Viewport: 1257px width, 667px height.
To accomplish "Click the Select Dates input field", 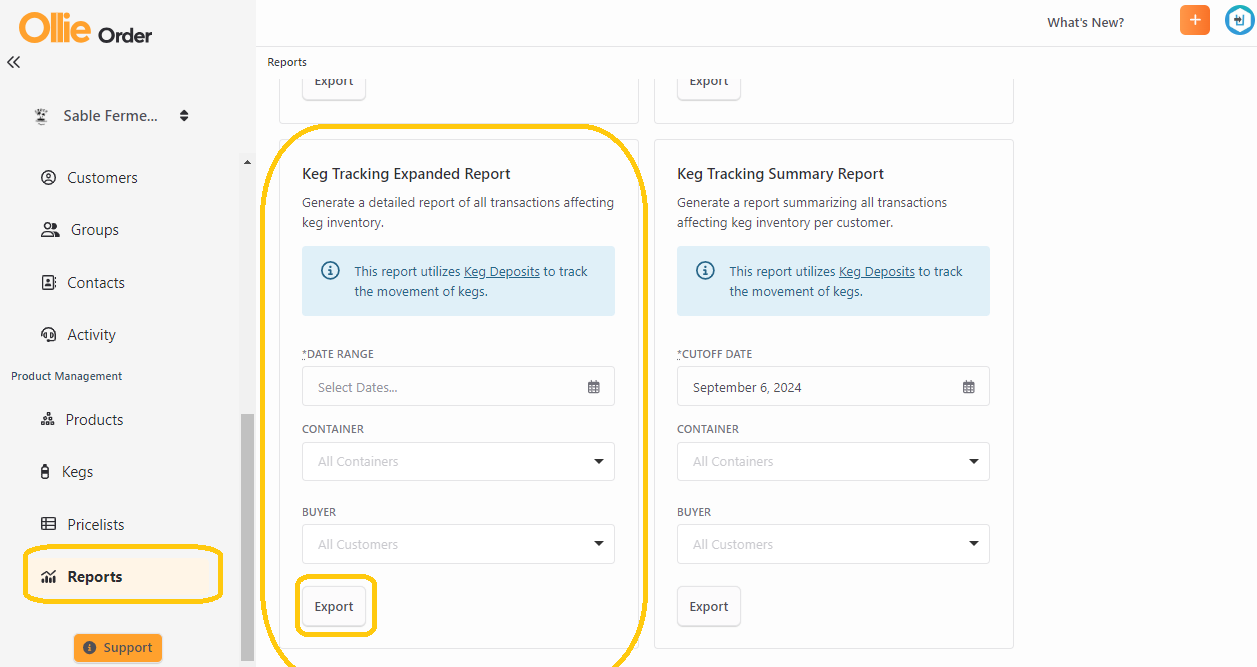I will 458,387.
